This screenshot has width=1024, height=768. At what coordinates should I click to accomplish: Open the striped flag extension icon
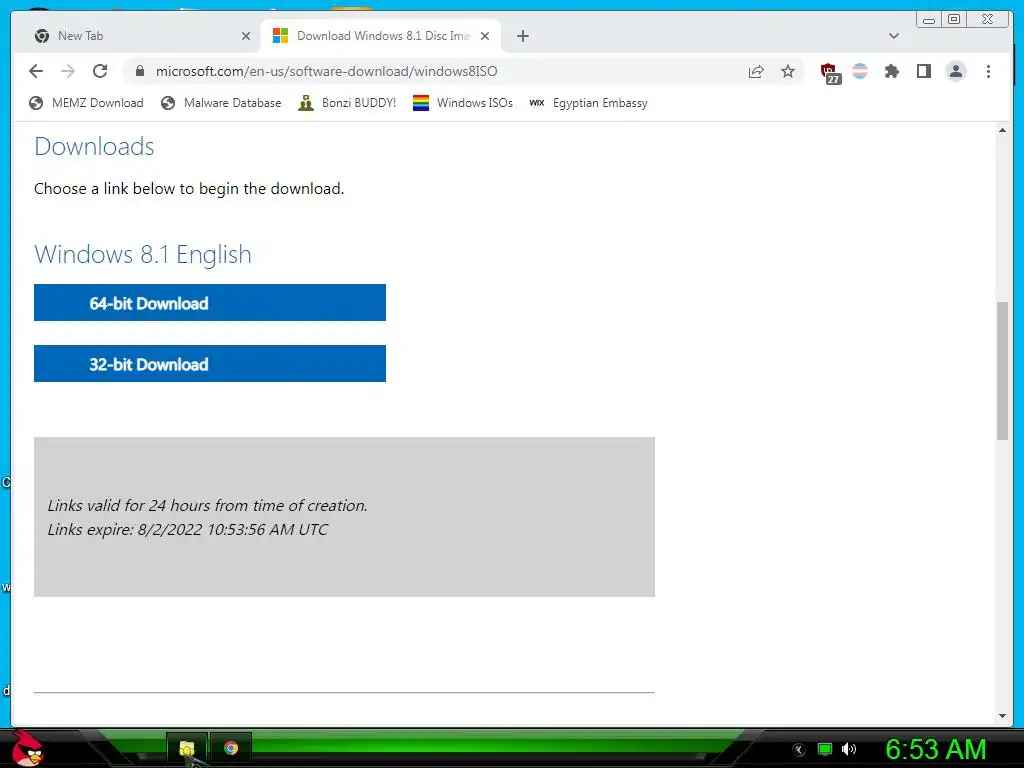coord(860,71)
